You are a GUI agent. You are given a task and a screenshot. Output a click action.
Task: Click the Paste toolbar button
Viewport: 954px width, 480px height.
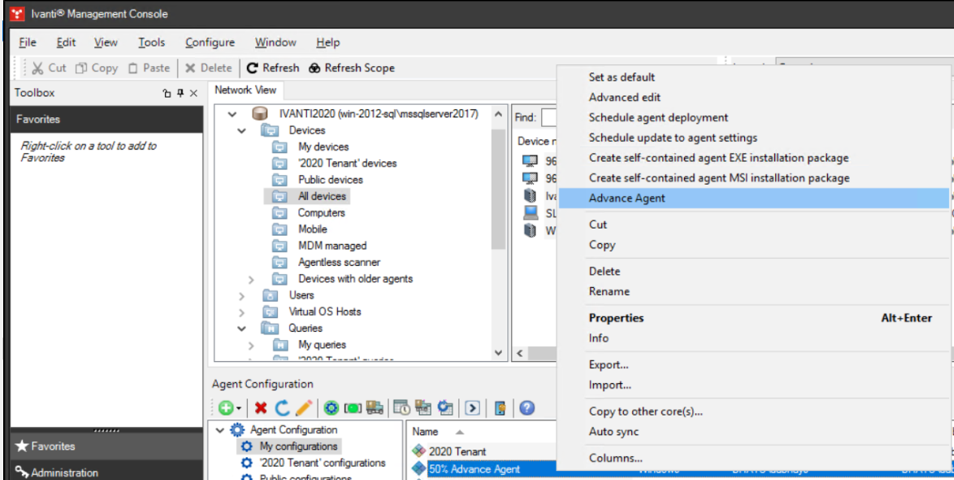click(149, 68)
